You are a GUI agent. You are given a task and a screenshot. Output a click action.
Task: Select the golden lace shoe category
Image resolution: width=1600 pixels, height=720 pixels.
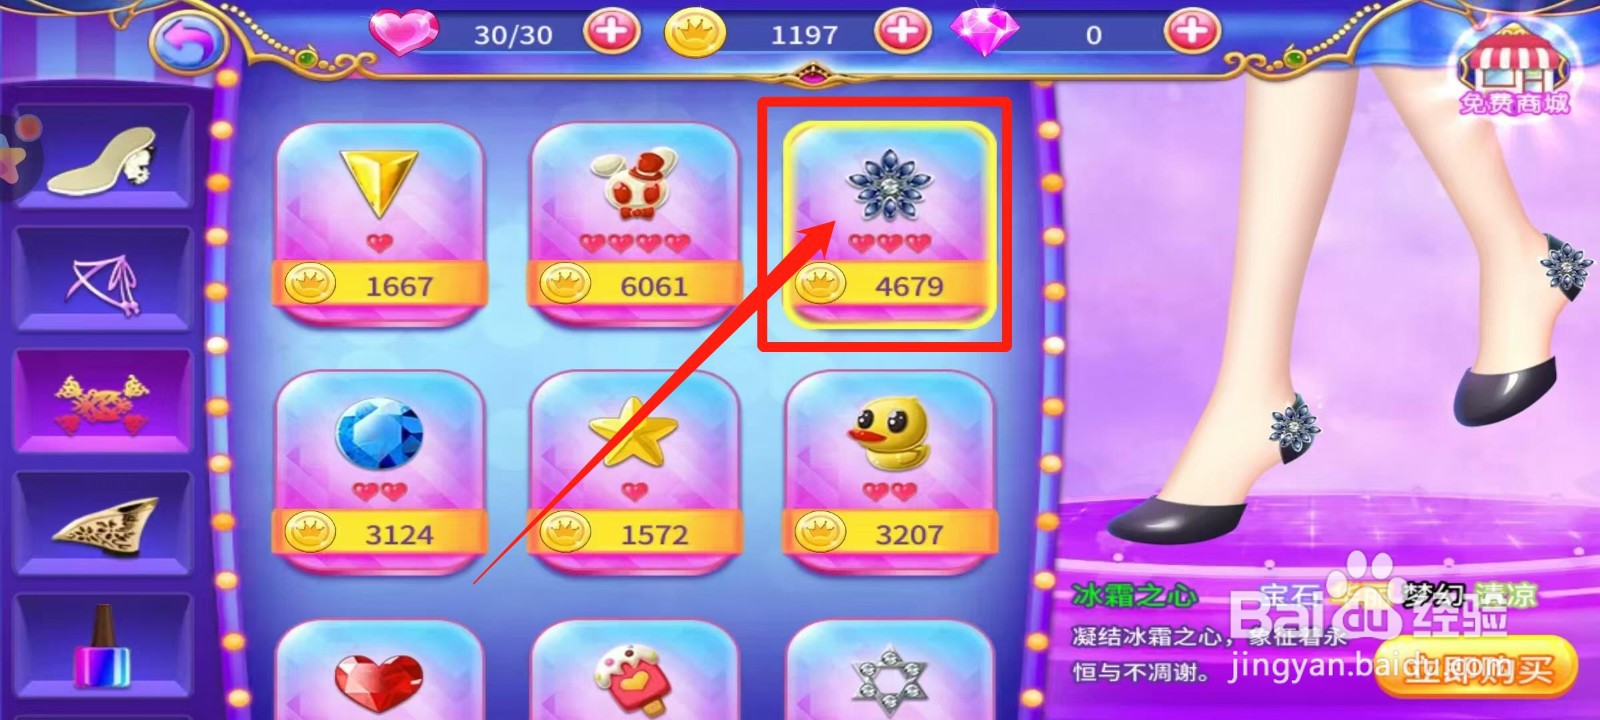102,523
